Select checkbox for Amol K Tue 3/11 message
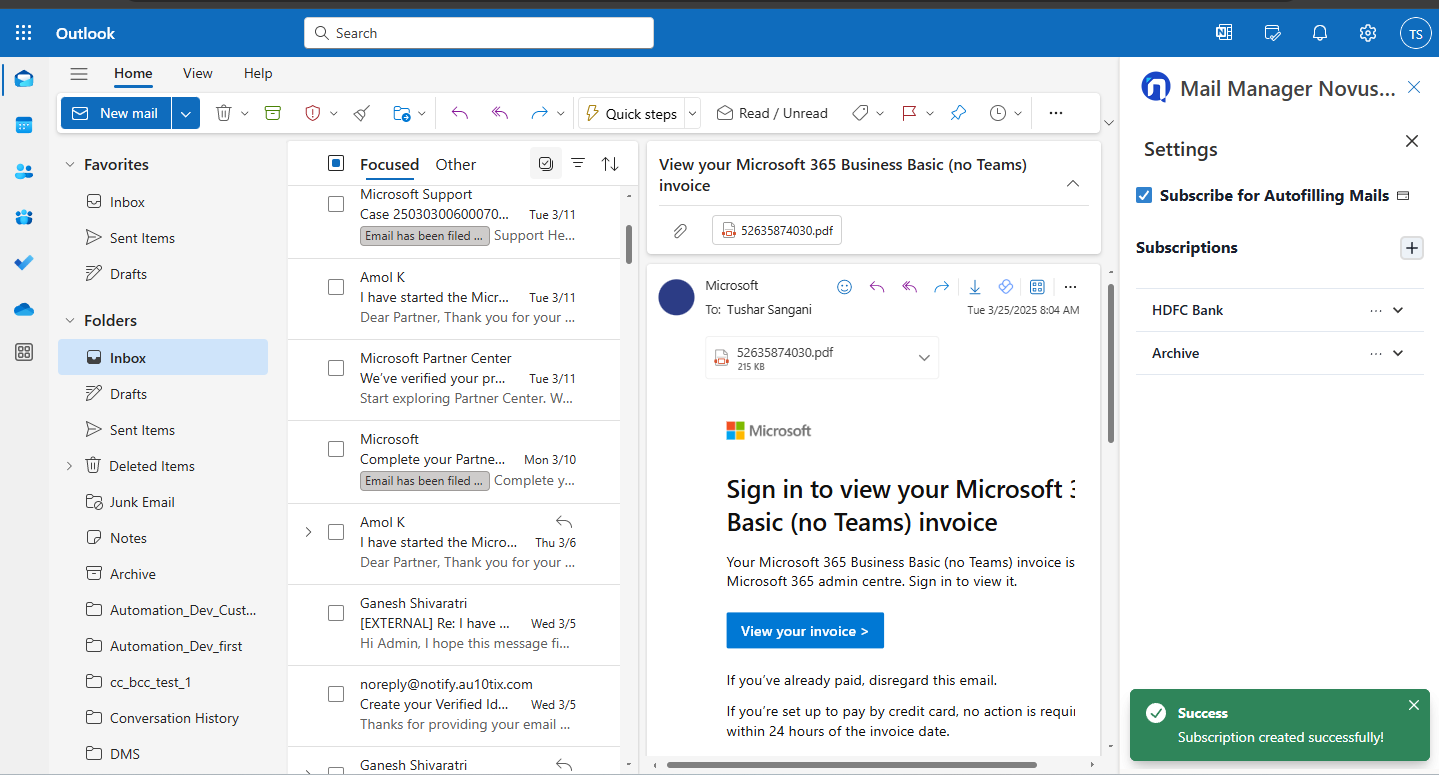This screenshot has height=775, width=1439. click(336, 287)
